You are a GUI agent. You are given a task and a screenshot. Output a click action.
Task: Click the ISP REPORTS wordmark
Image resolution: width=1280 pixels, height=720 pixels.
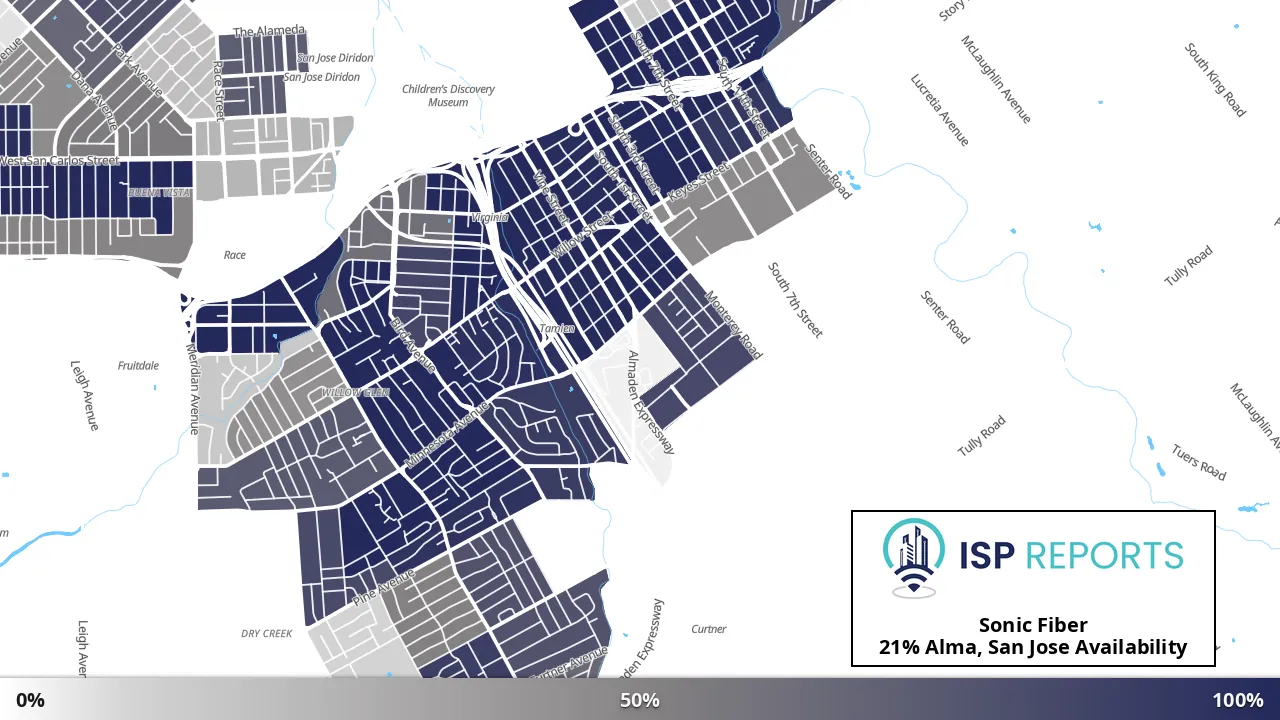[x=1071, y=556]
